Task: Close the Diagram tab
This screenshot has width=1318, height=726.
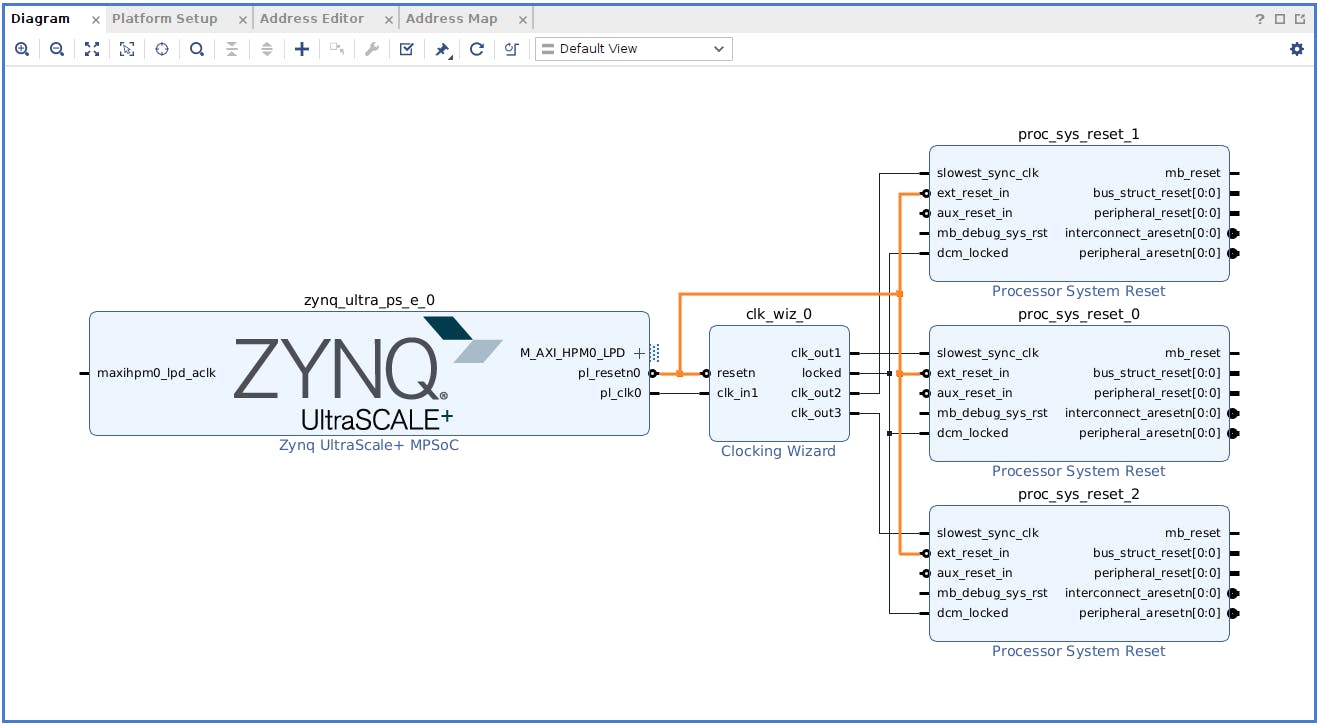Action: click(96, 20)
